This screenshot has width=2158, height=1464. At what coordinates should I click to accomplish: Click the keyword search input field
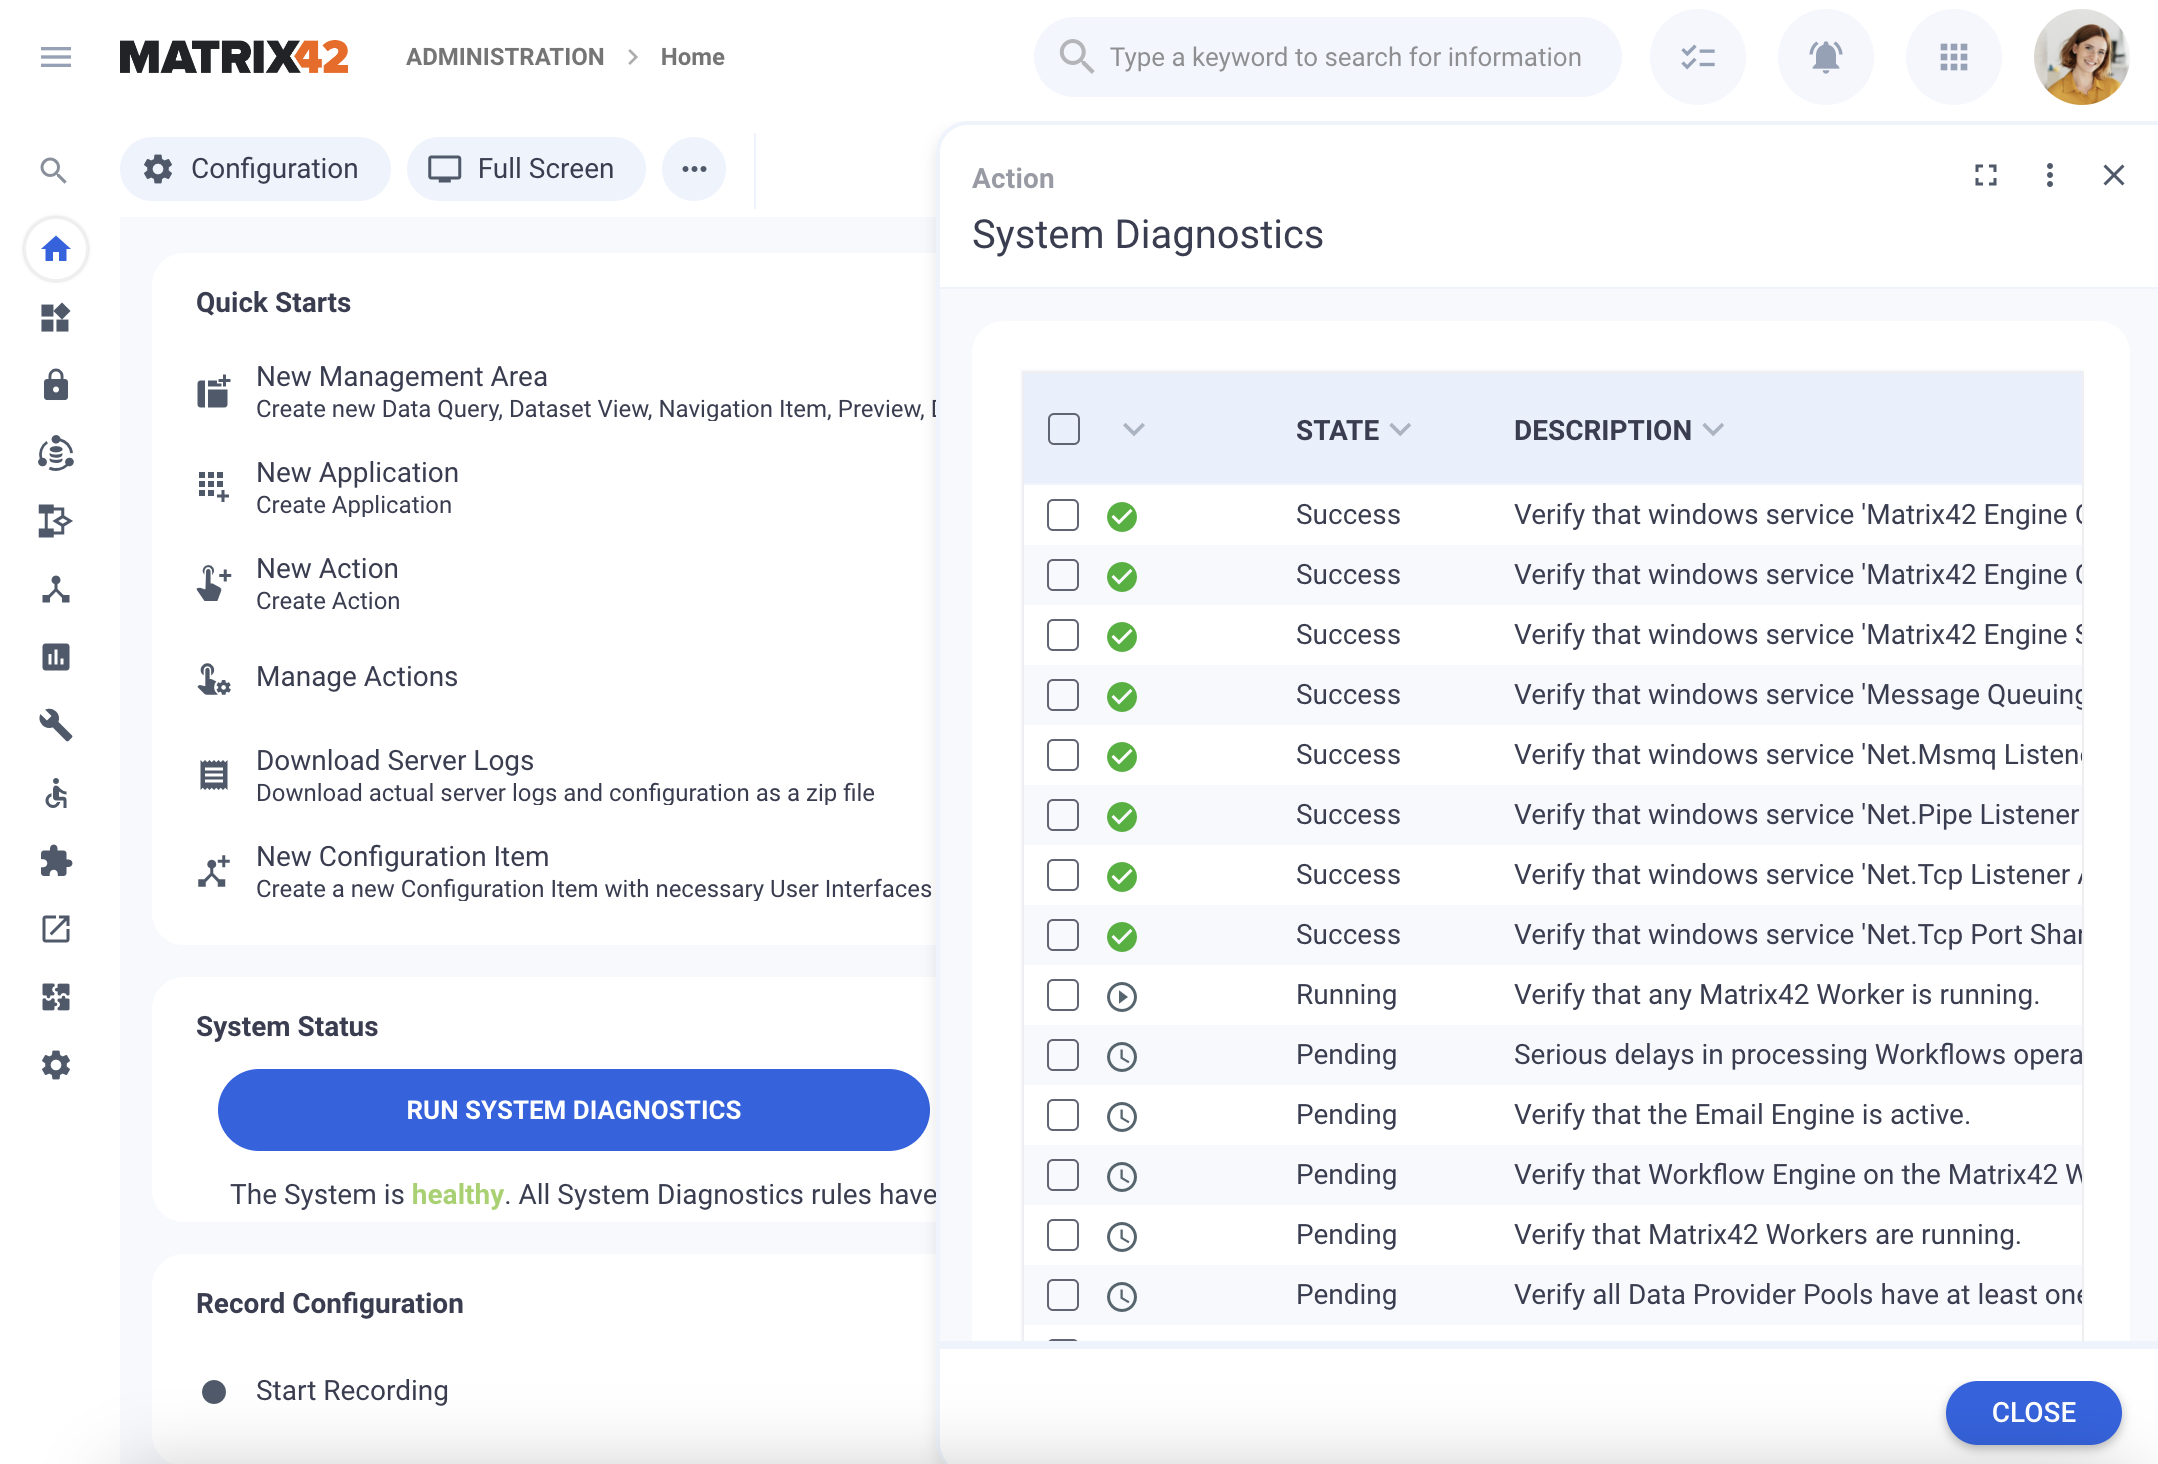pos(1345,57)
